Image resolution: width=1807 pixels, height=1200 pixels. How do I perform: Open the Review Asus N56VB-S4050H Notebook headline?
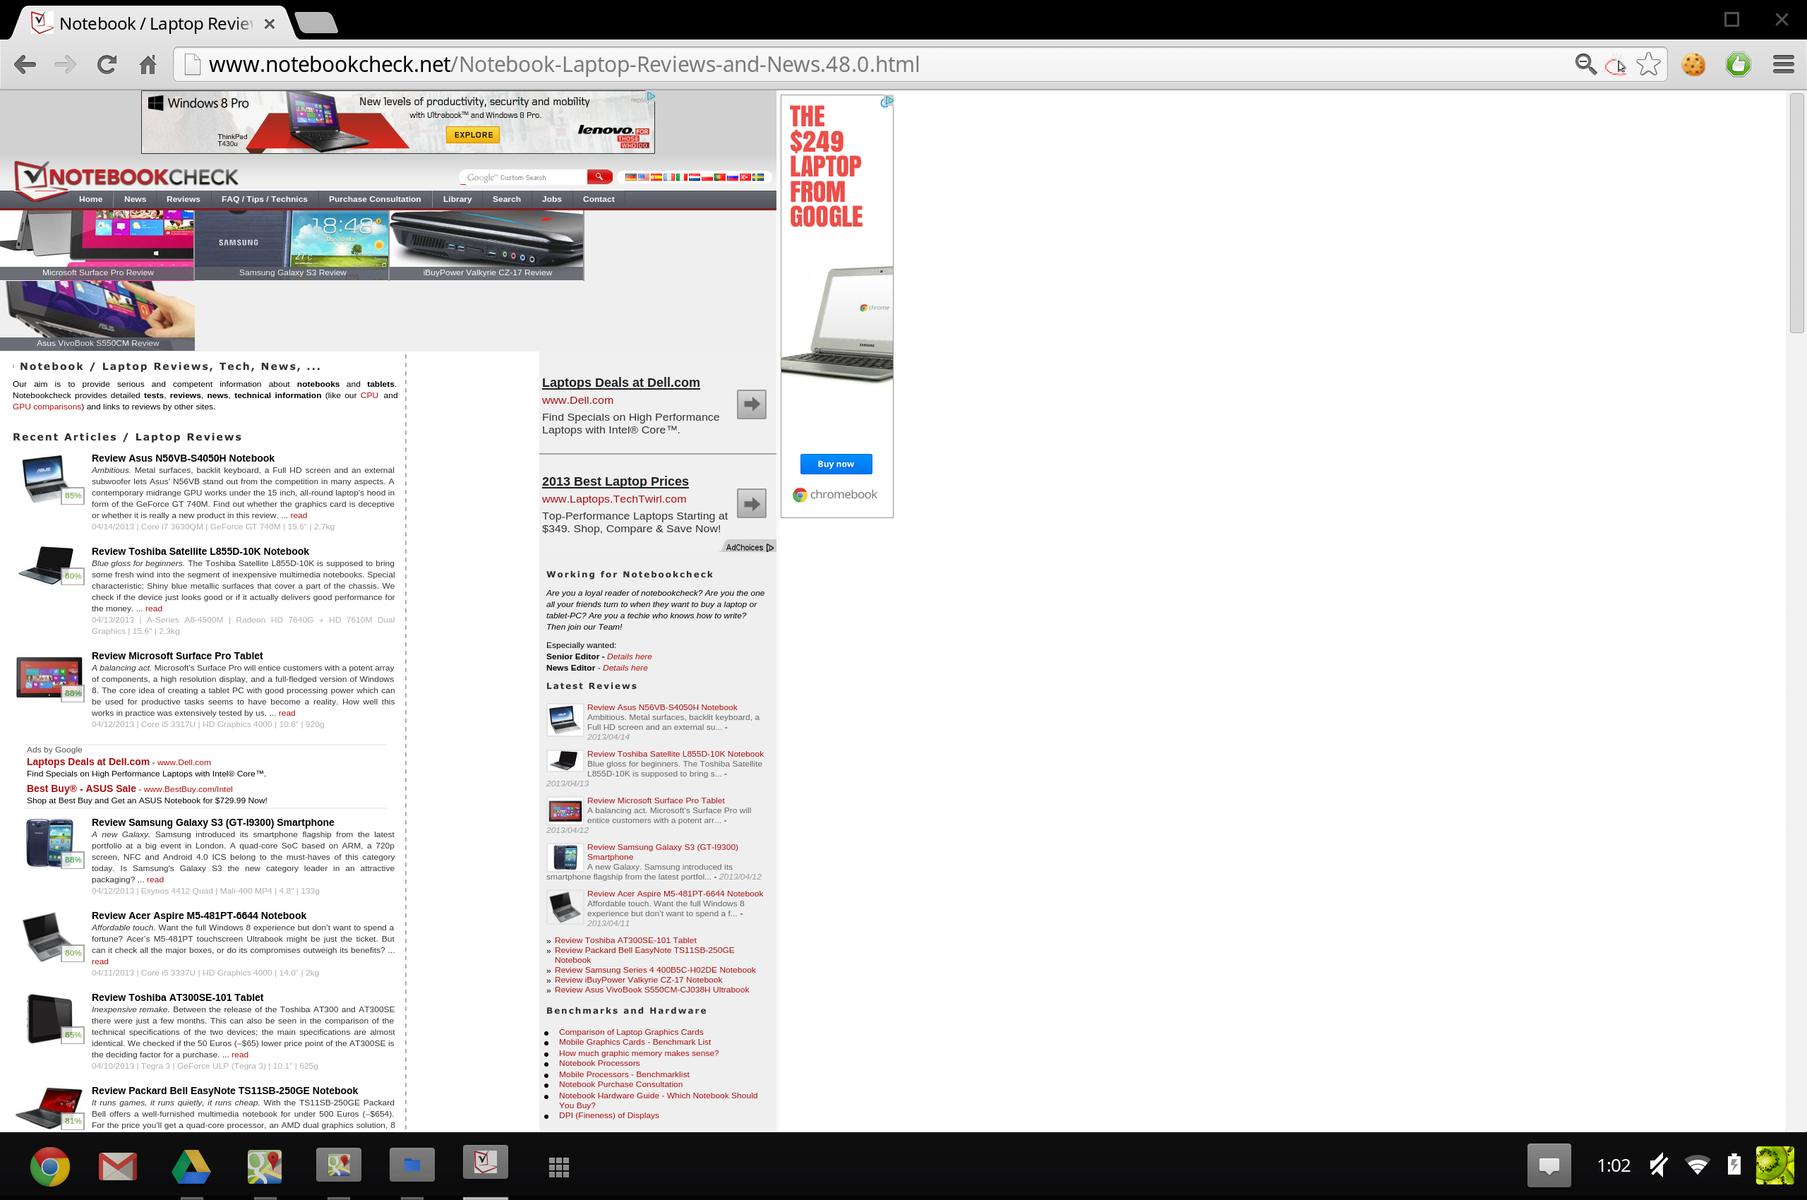pos(183,459)
